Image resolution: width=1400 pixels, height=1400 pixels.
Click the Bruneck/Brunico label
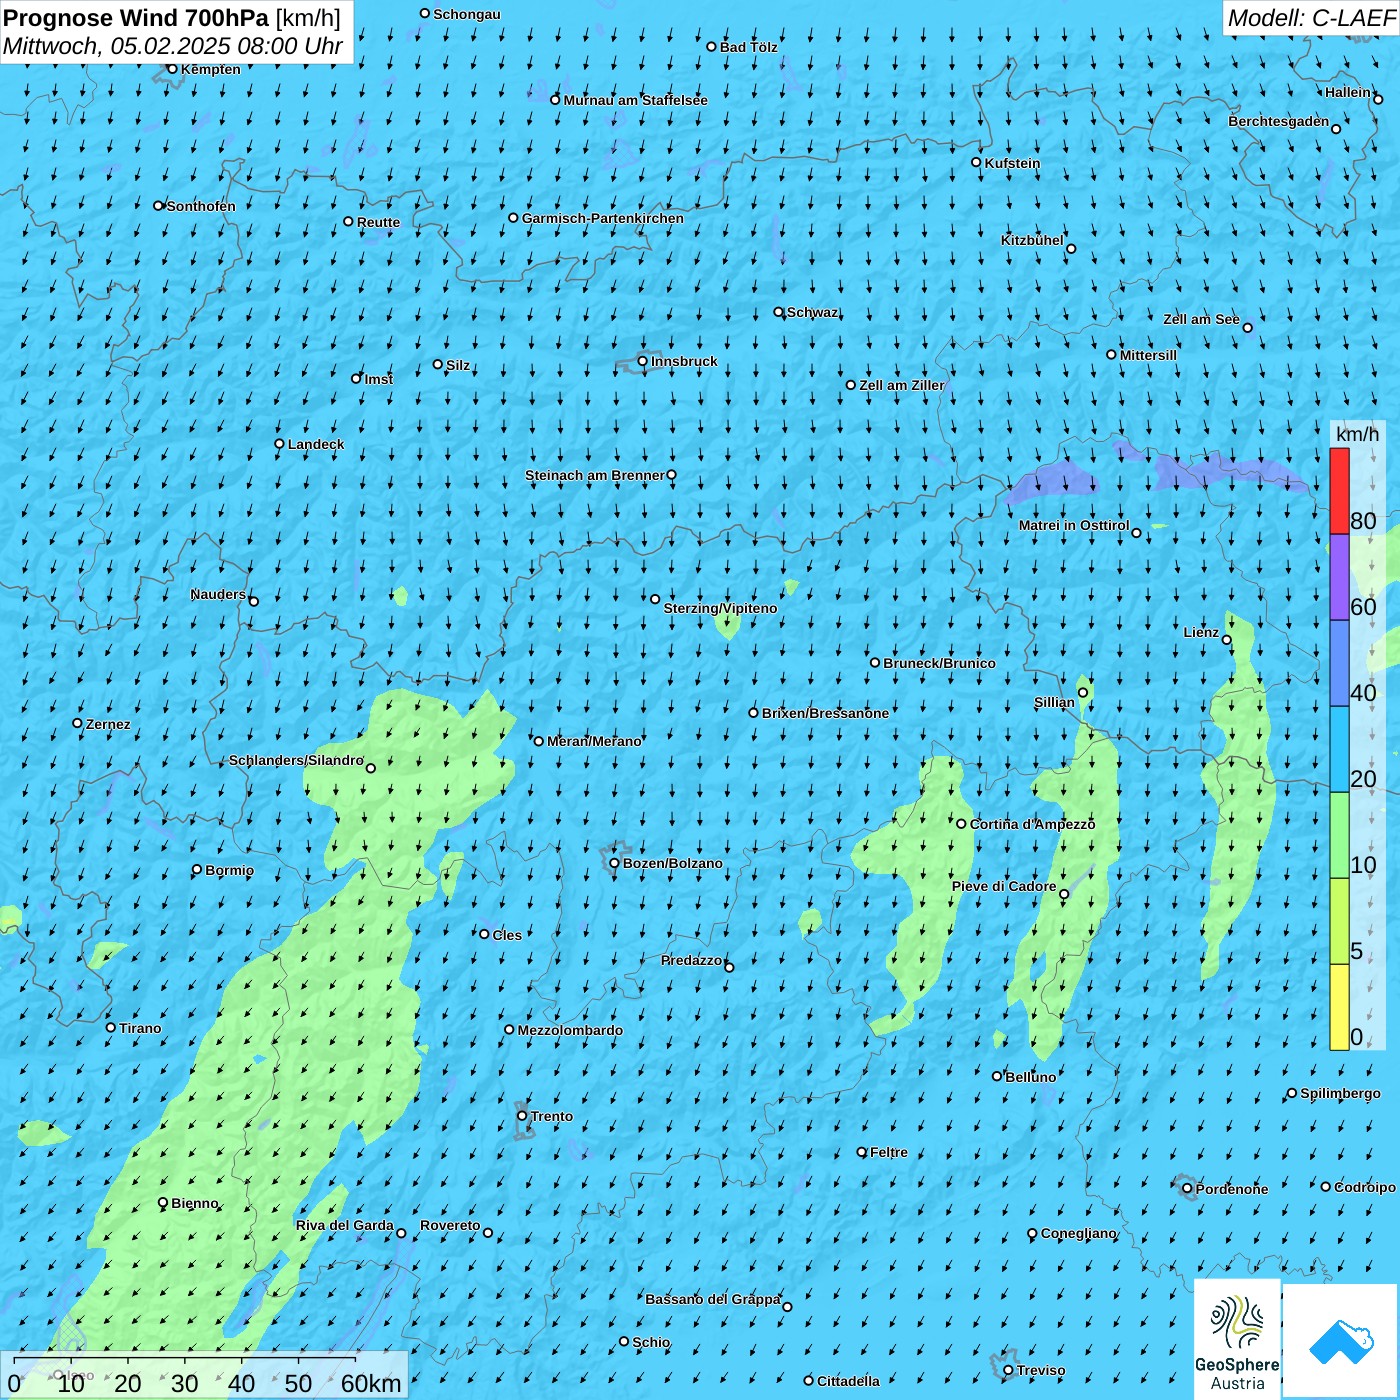coord(940,663)
